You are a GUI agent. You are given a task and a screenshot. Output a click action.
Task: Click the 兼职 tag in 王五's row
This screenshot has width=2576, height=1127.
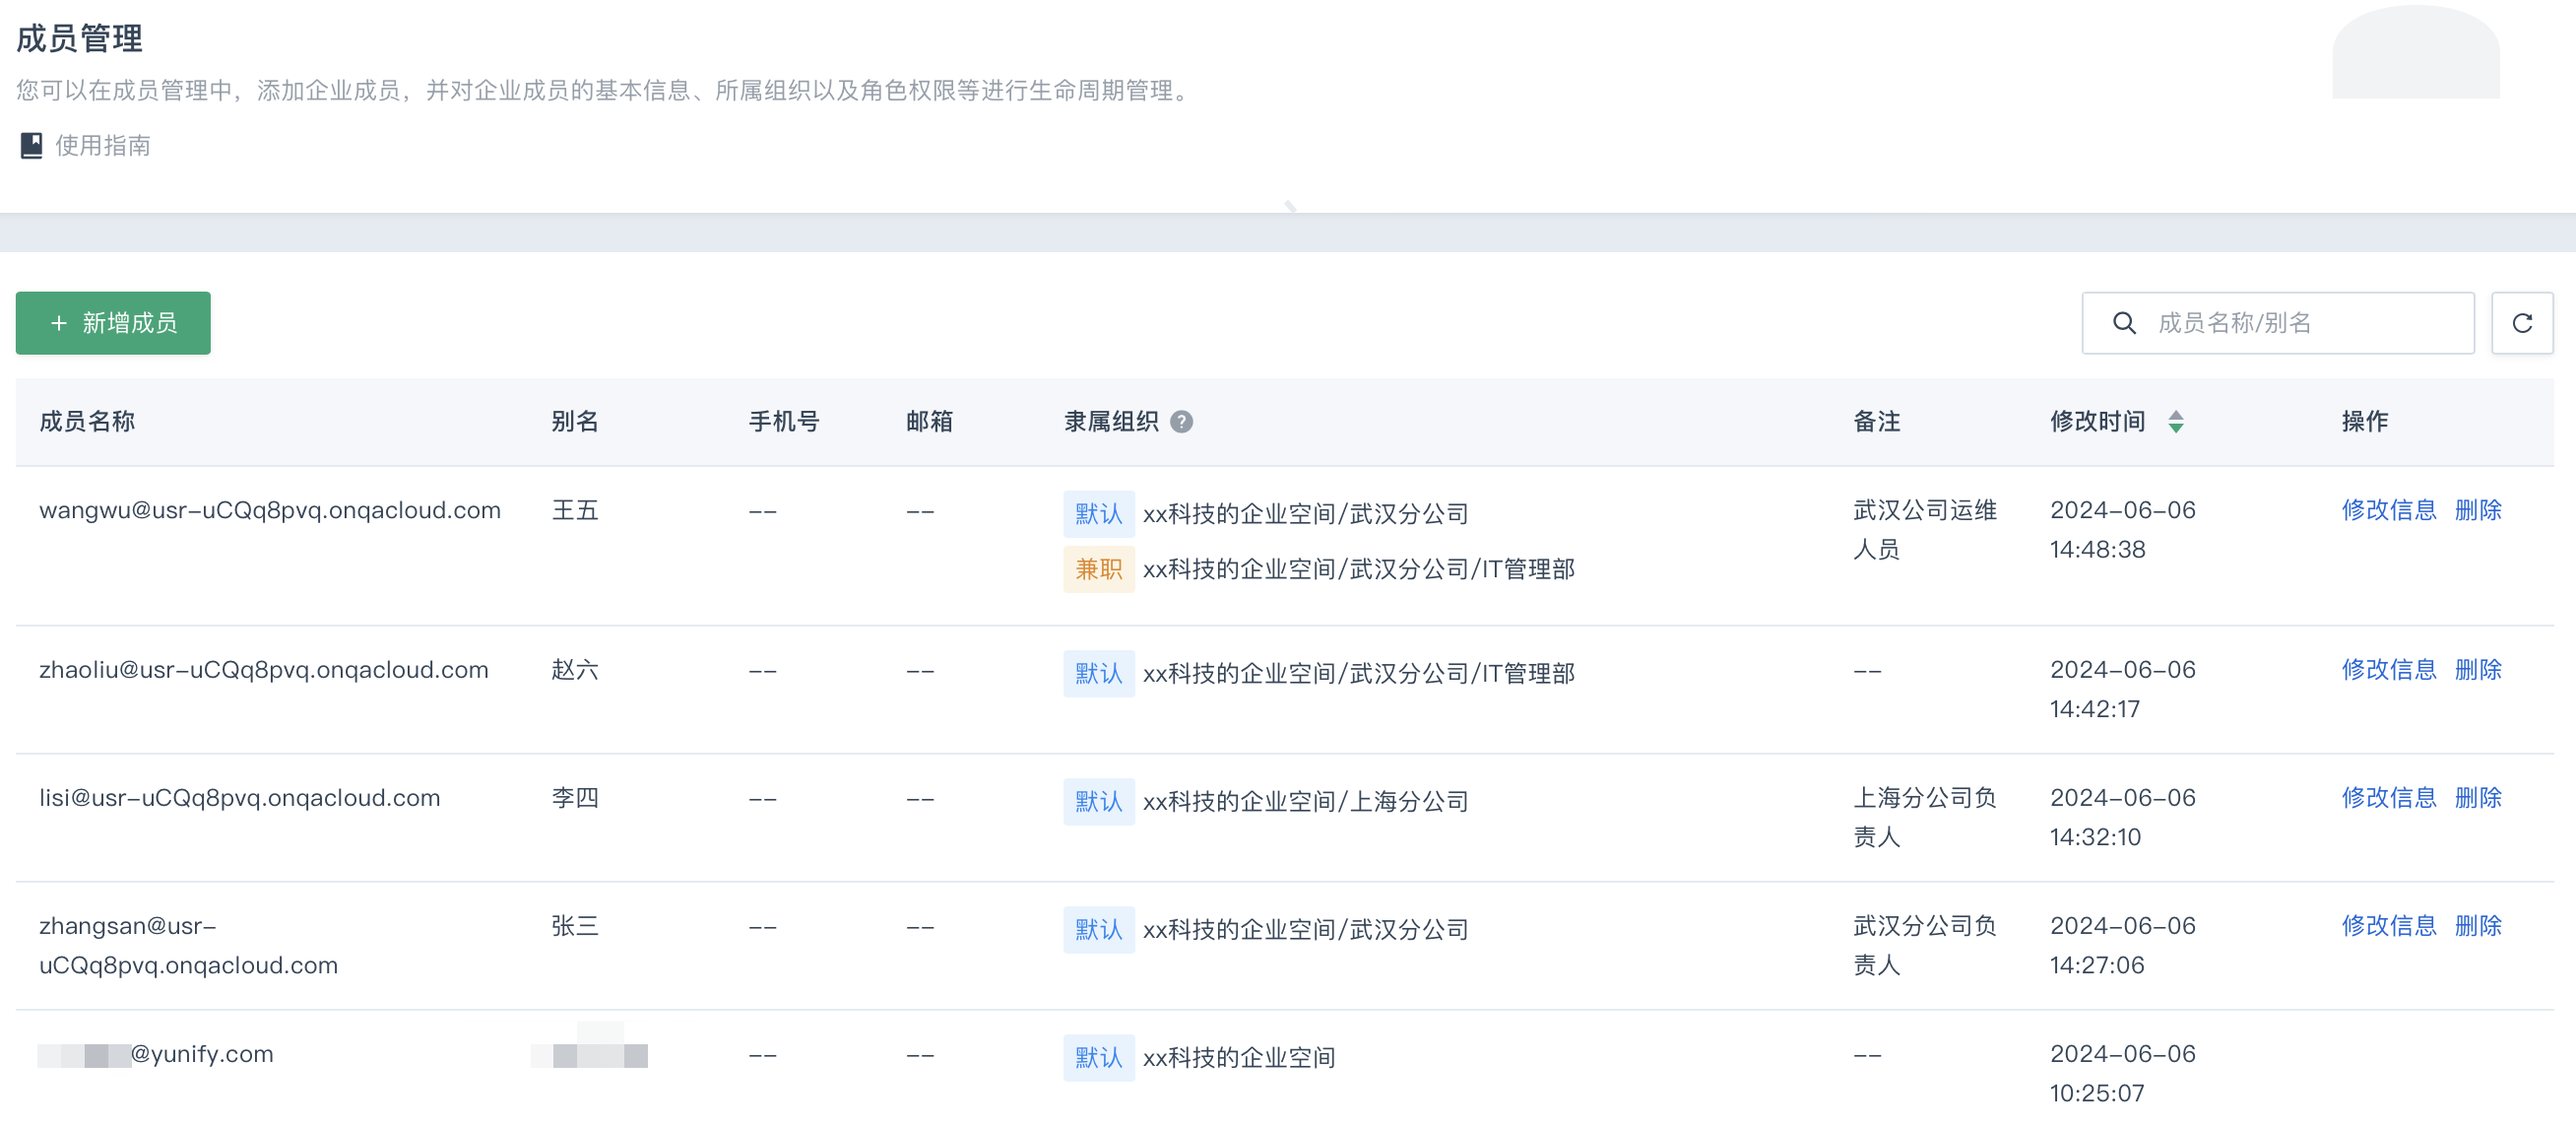1098,568
